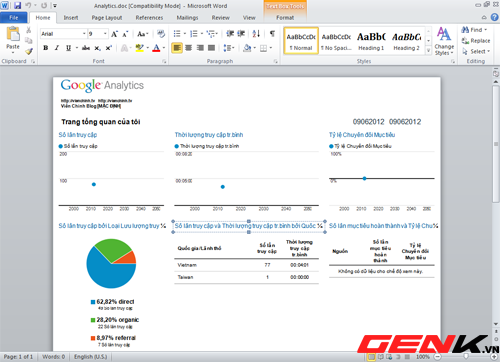Grow font size with large A icon
This screenshot has height=362, width=500.
tap(114, 34)
